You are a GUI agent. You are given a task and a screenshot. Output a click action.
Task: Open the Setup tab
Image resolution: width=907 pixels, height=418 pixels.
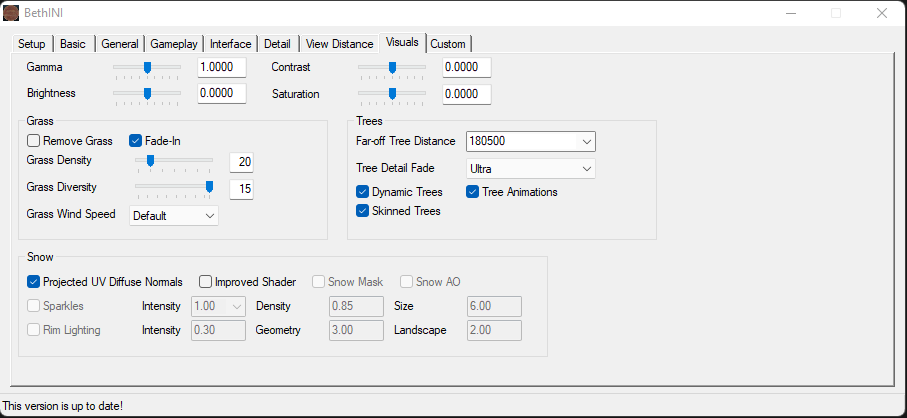32,44
